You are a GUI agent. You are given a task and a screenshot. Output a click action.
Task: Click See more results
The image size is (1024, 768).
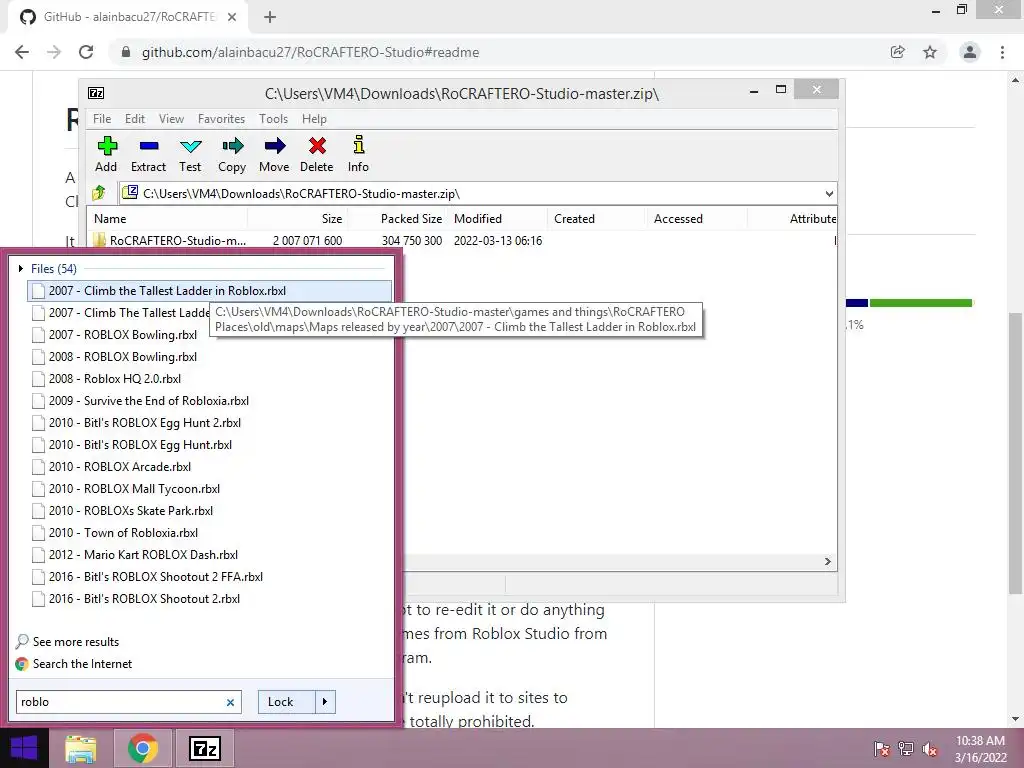pyautogui.click(x=76, y=642)
